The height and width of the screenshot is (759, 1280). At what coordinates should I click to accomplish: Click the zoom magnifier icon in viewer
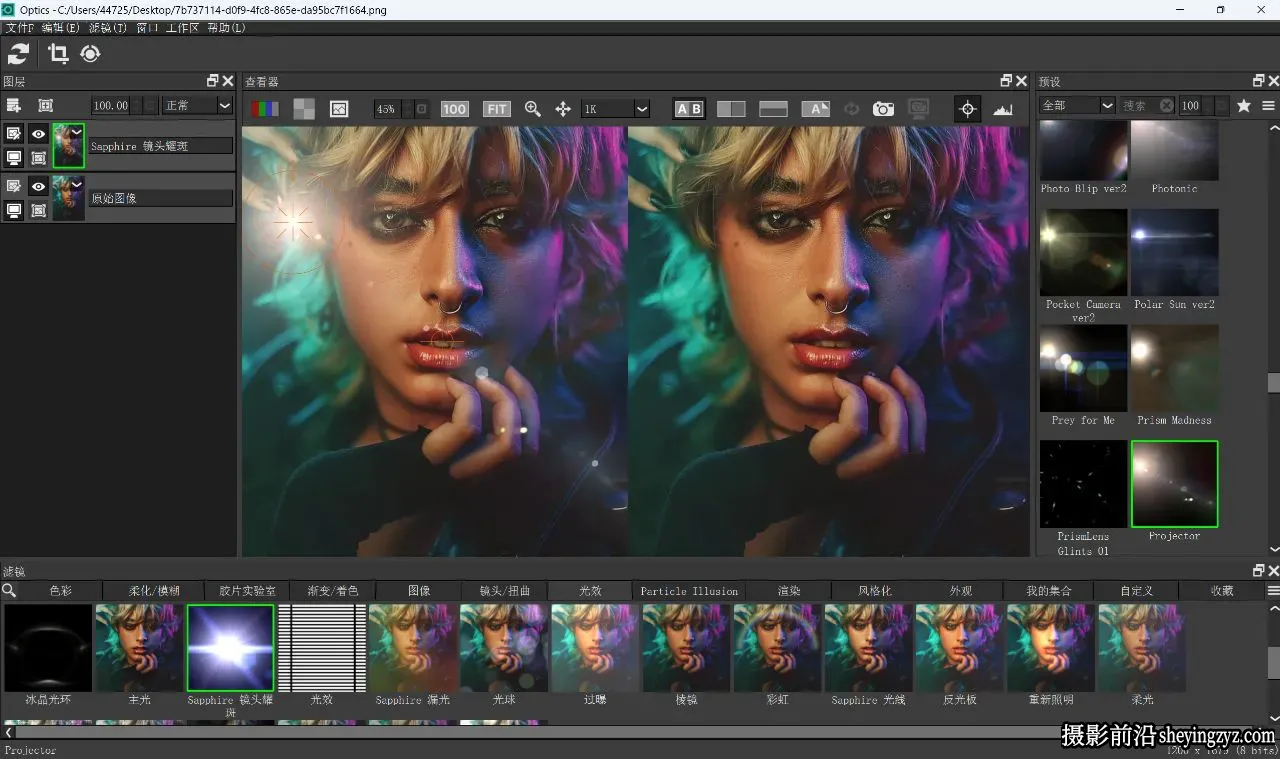[x=533, y=109]
